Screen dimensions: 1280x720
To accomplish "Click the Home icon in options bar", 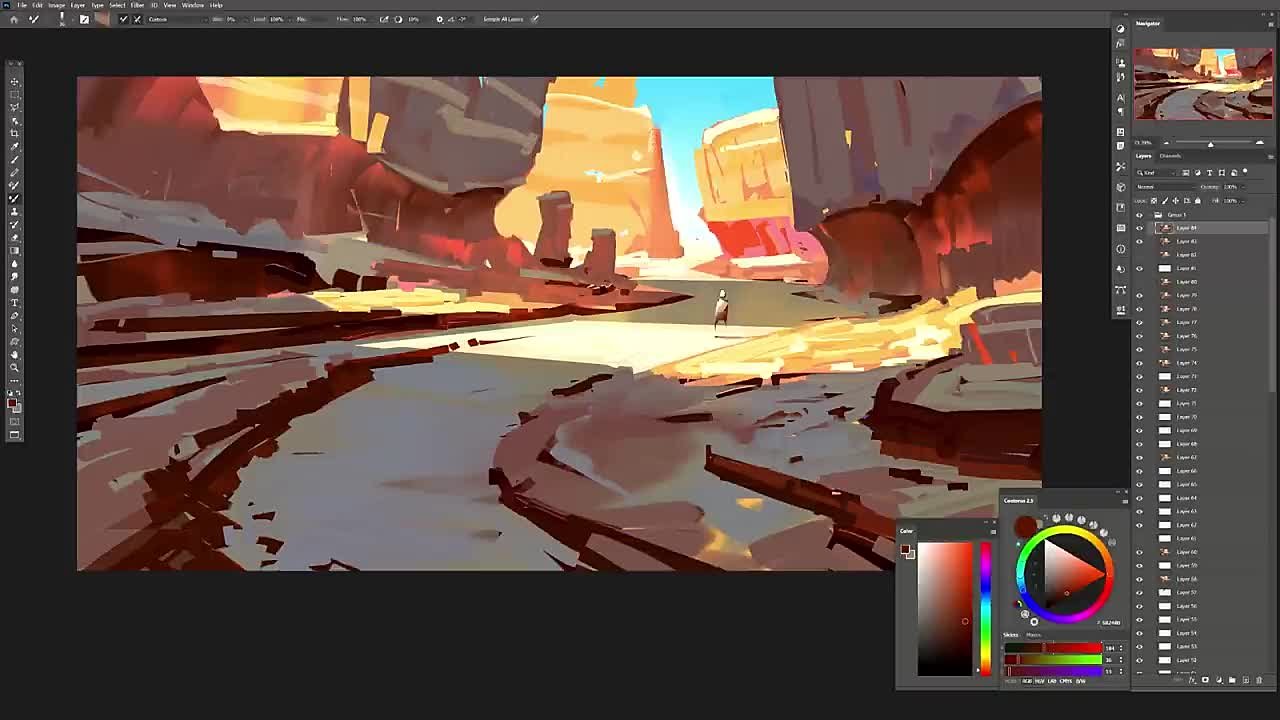I will 14,19.
